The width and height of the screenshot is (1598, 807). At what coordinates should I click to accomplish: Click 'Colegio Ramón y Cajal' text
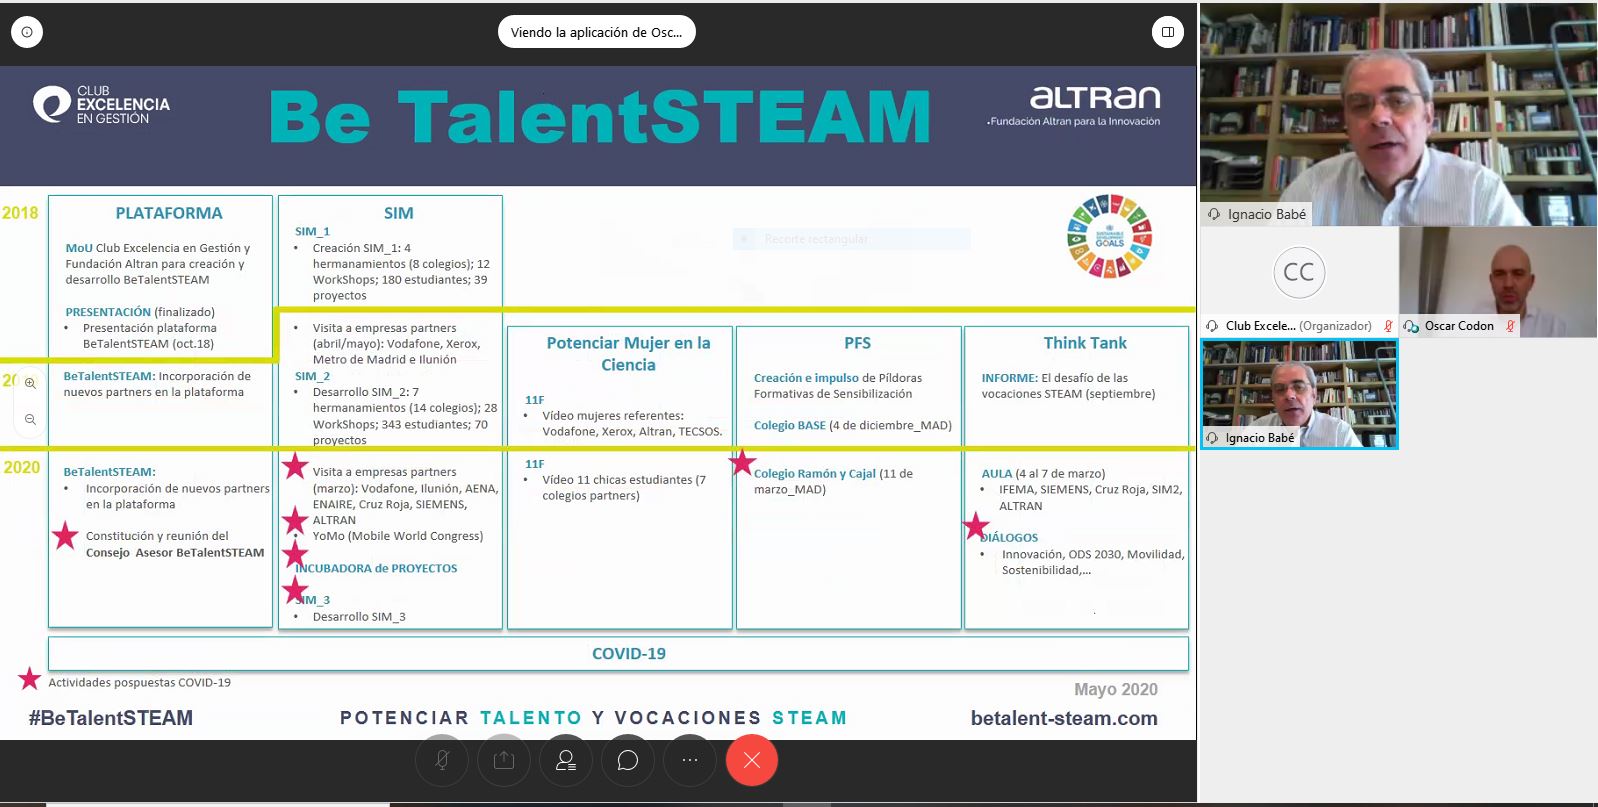pos(815,474)
